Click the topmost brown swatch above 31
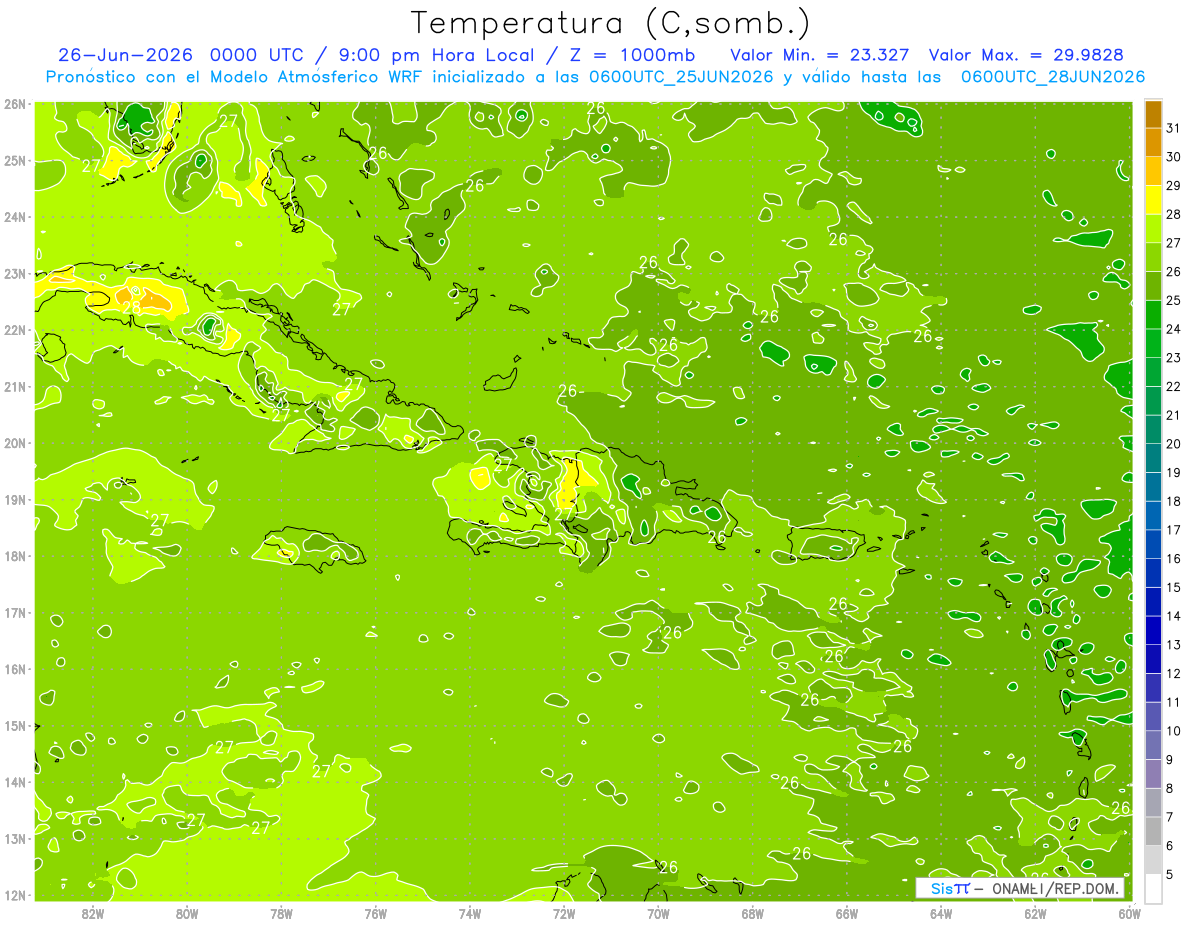The image size is (1200, 927). (x=1153, y=114)
